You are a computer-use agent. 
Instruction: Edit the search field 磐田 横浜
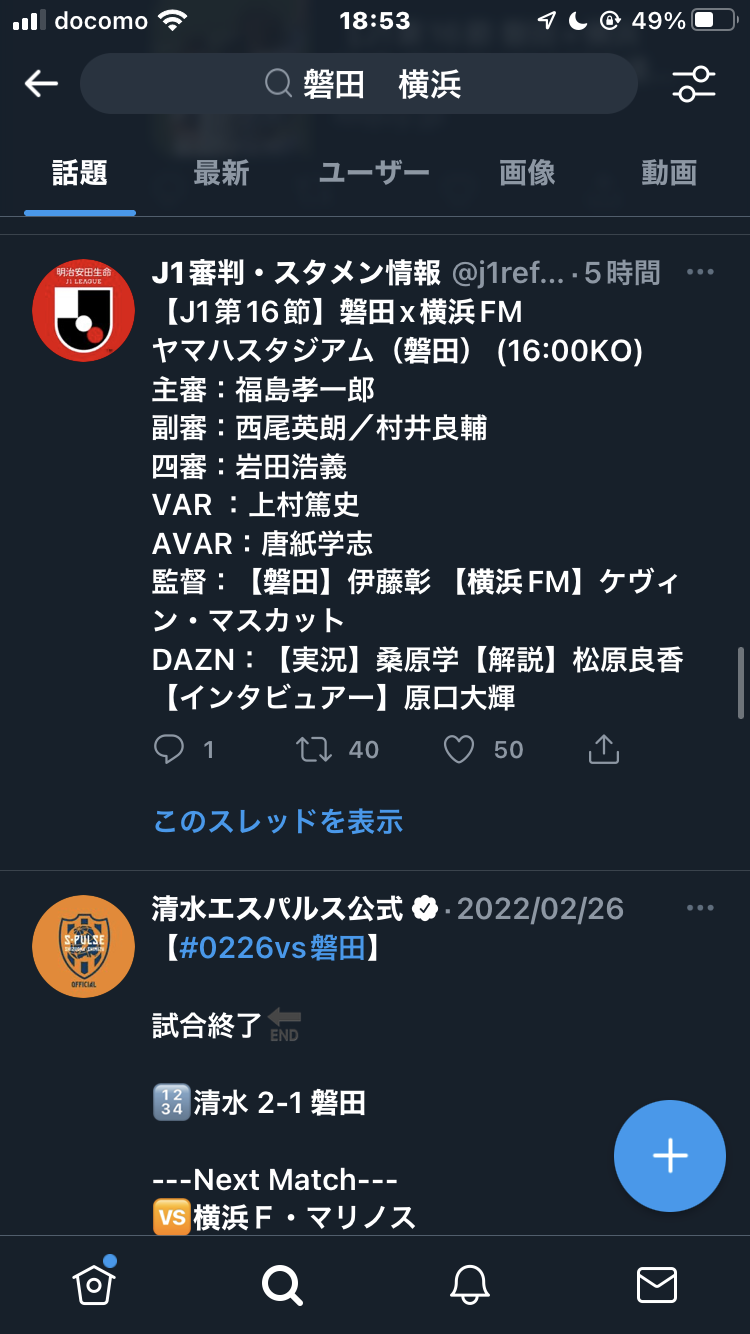pyautogui.click(x=359, y=84)
